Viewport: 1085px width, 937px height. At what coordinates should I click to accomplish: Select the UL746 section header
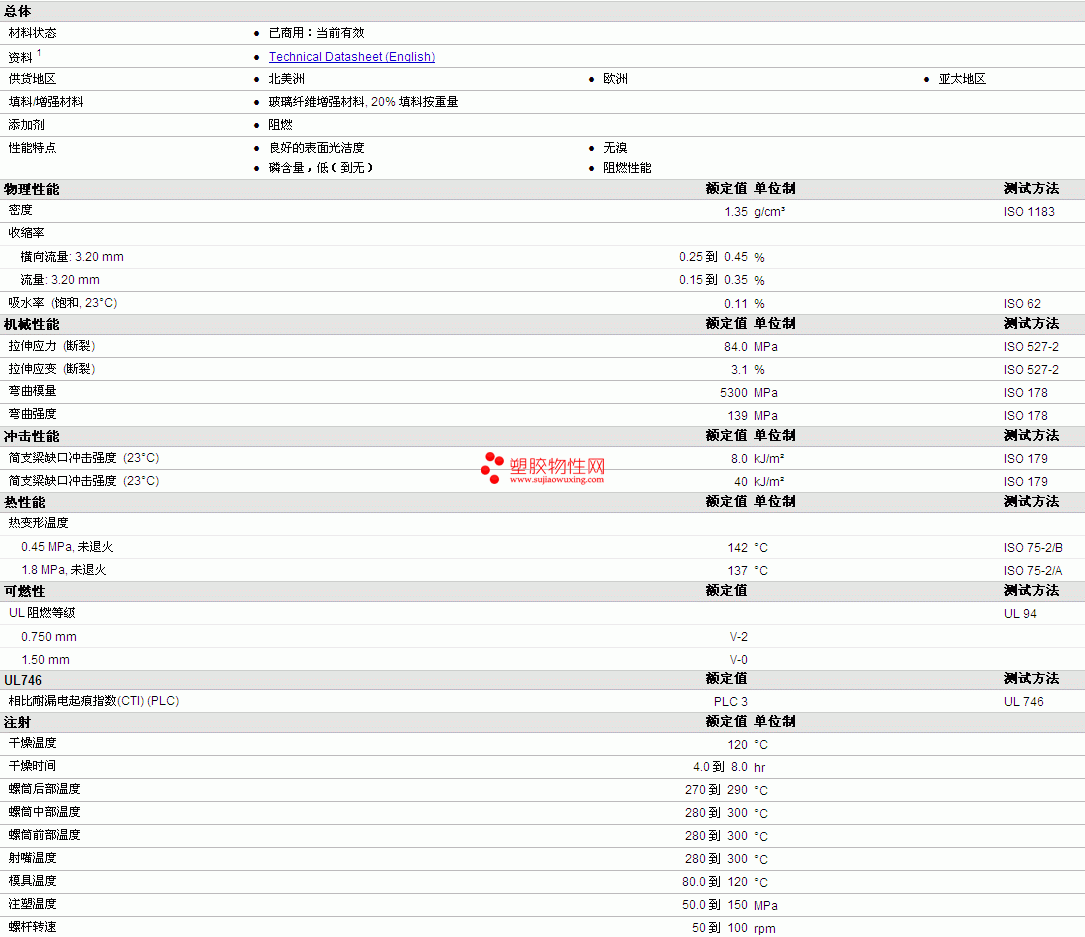23,680
